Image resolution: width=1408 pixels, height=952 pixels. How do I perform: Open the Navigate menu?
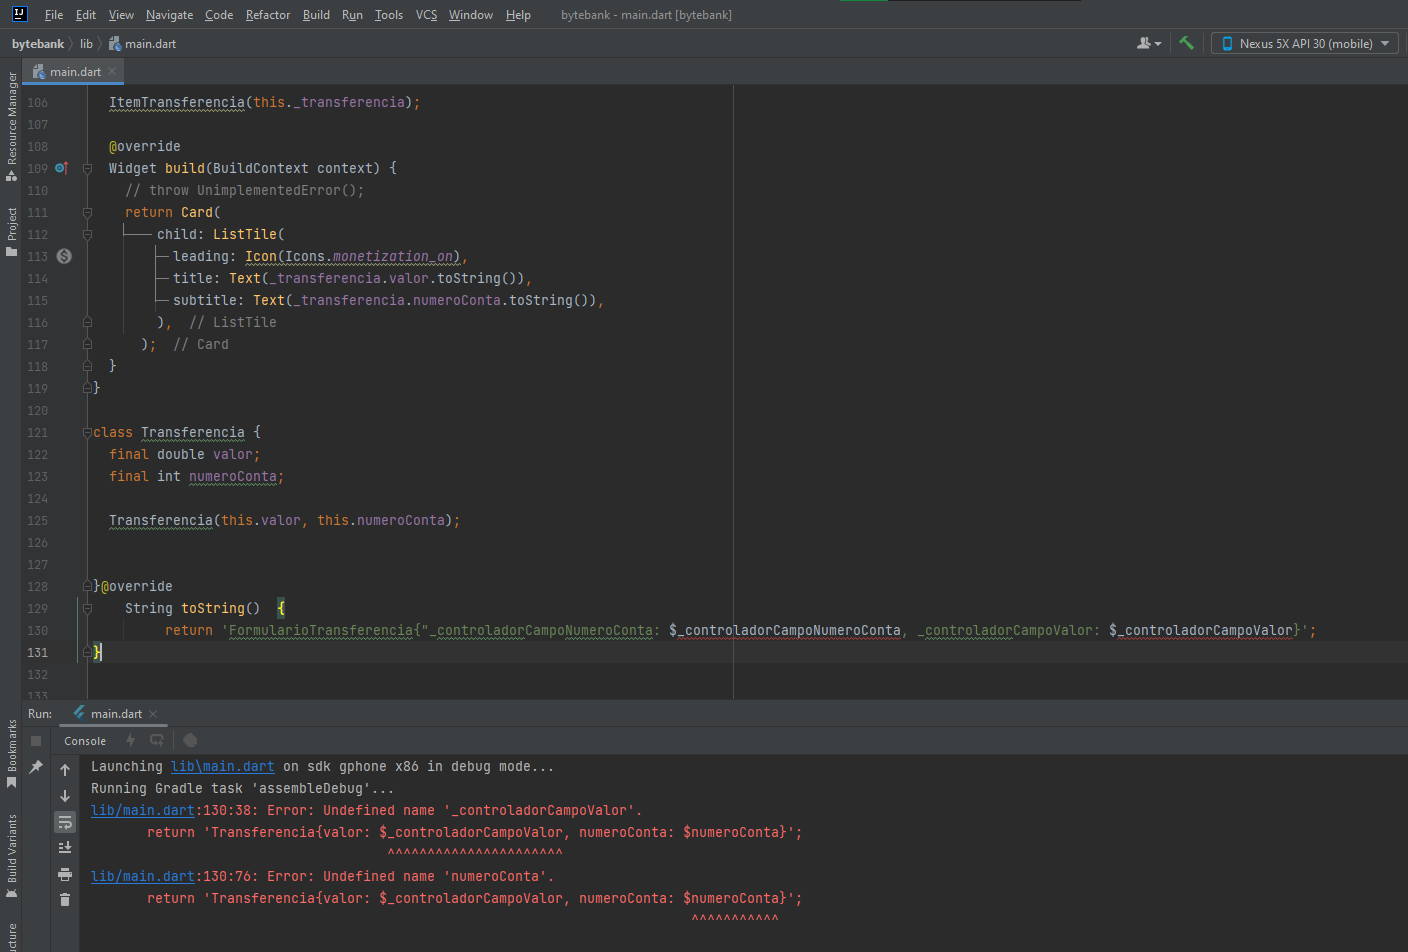(169, 15)
